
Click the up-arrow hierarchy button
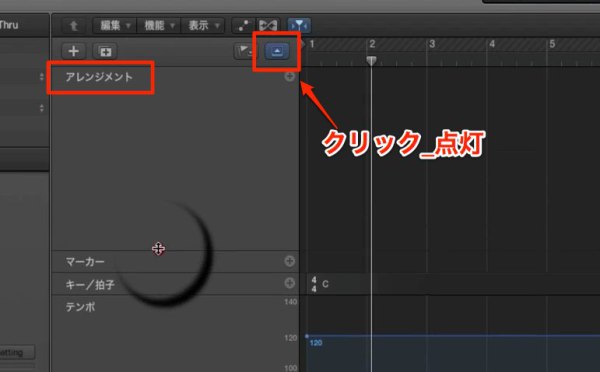[73, 26]
